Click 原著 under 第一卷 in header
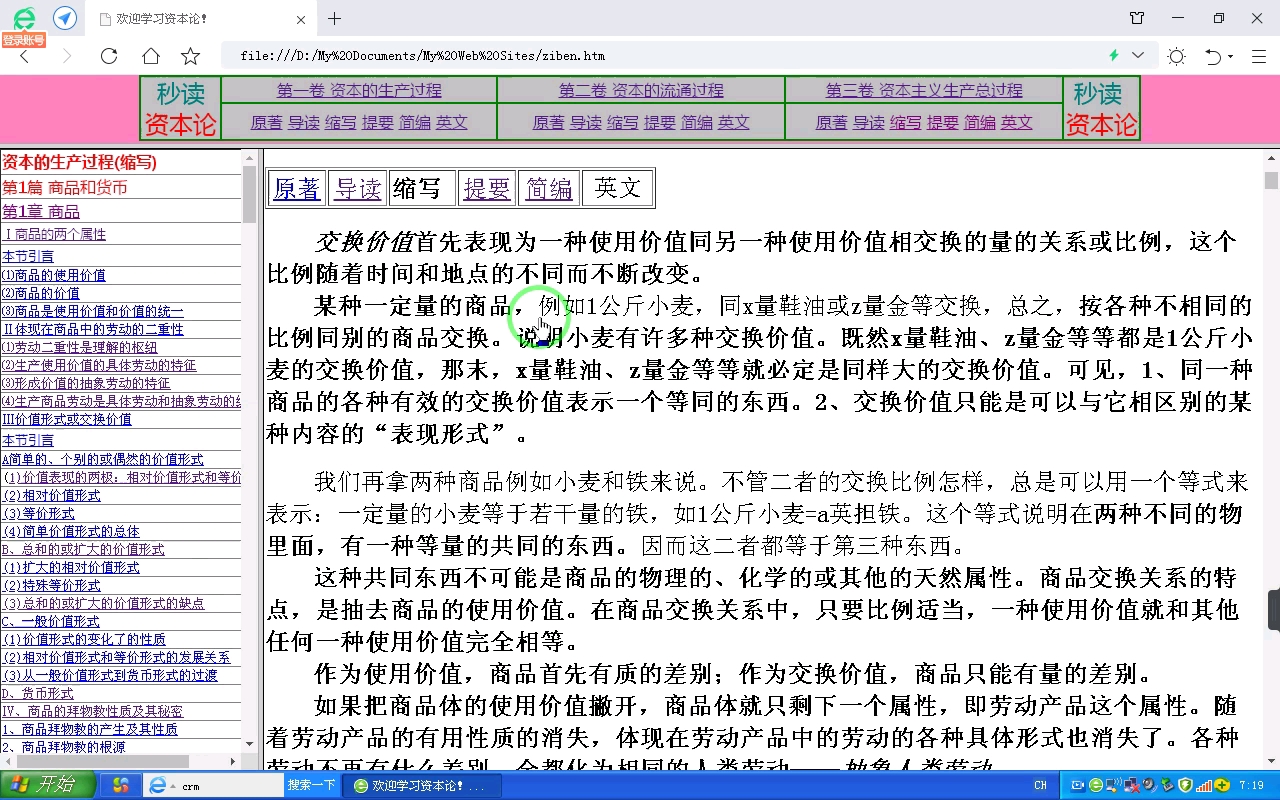 [266, 122]
